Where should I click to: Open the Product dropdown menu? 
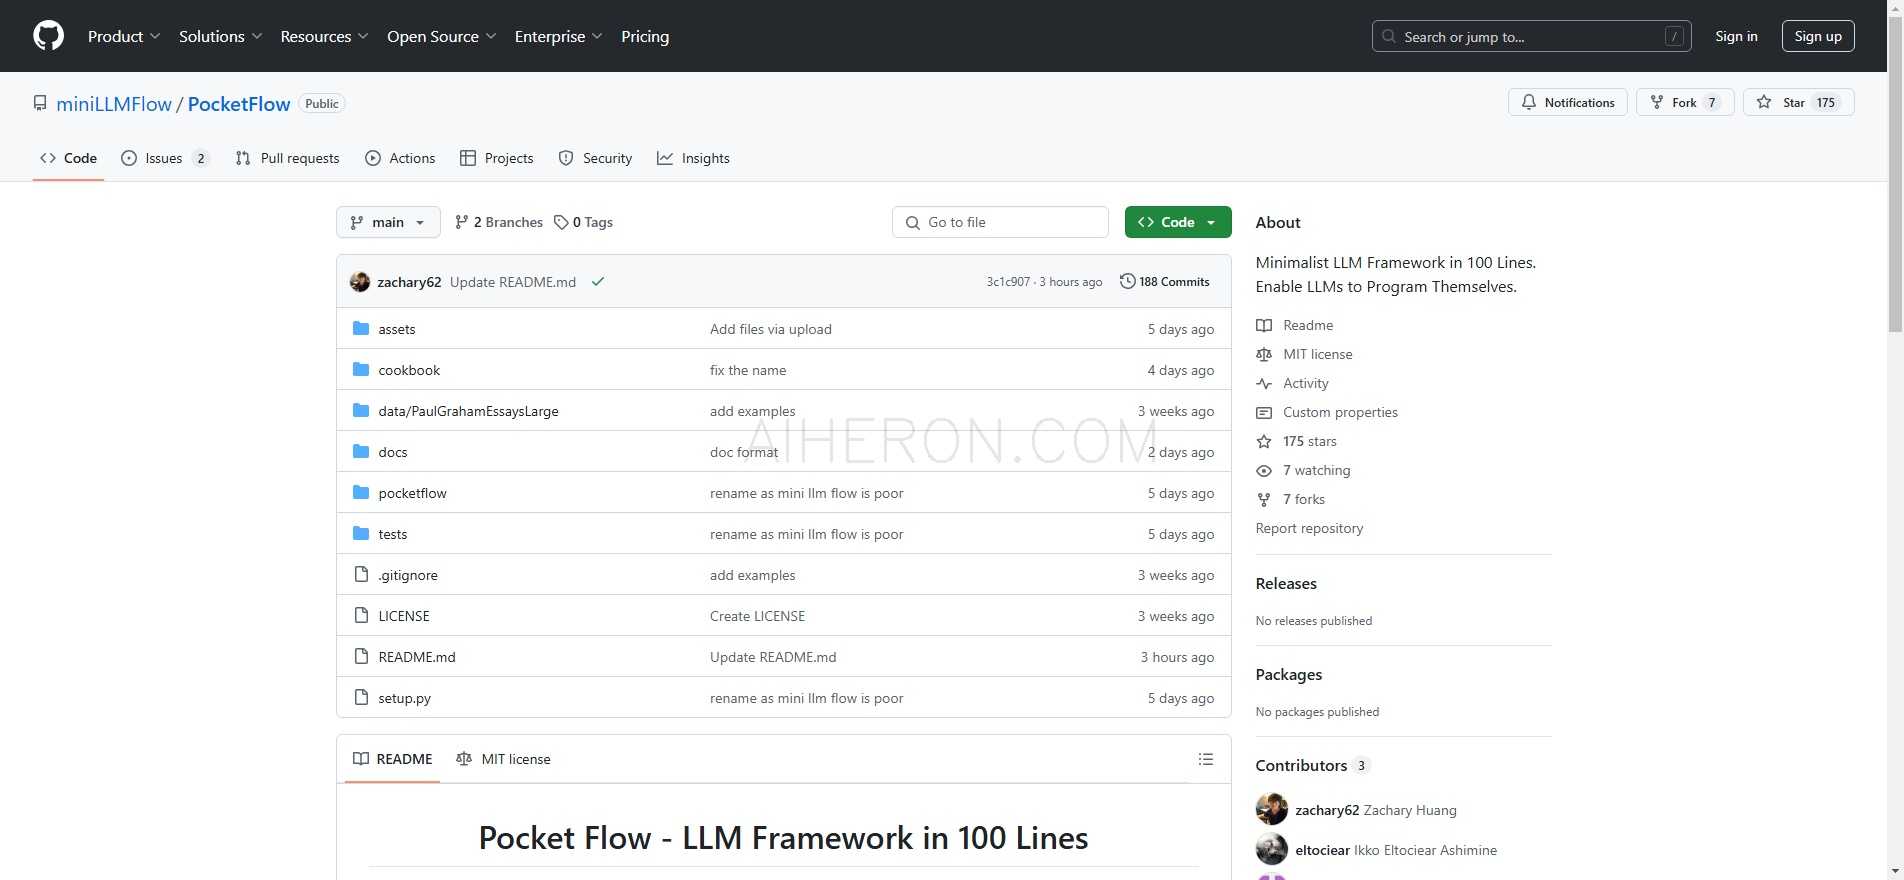pyautogui.click(x=124, y=36)
